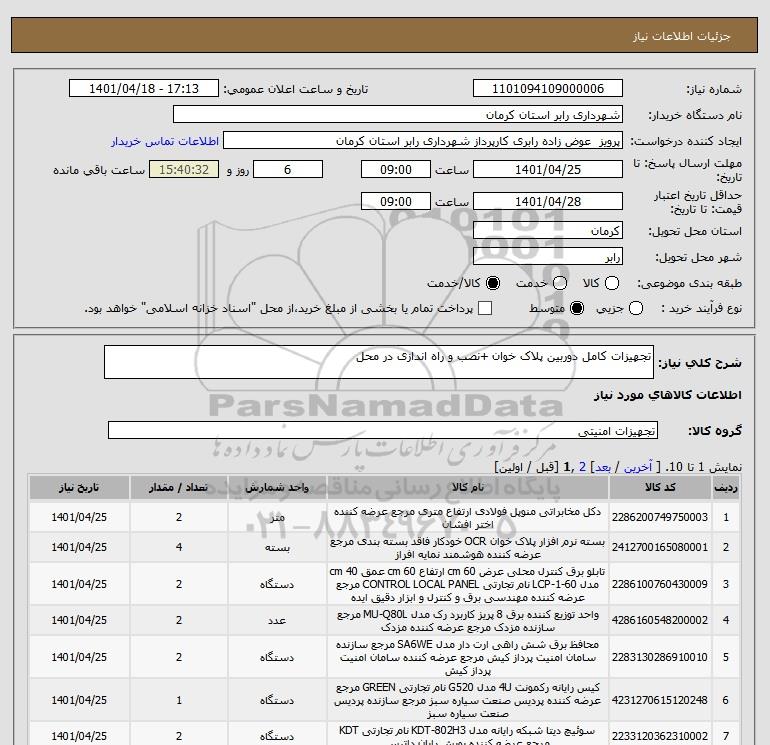This screenshot has width=770, height=745.
Task: Select the کالا/خدمت radio button
Action: tap(493, 283)
